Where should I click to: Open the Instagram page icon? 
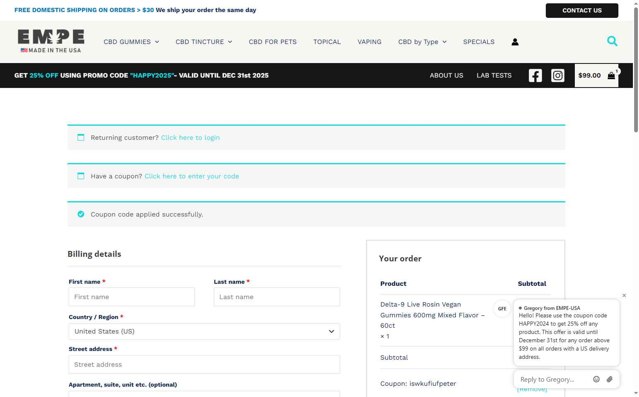click(557, 75)
